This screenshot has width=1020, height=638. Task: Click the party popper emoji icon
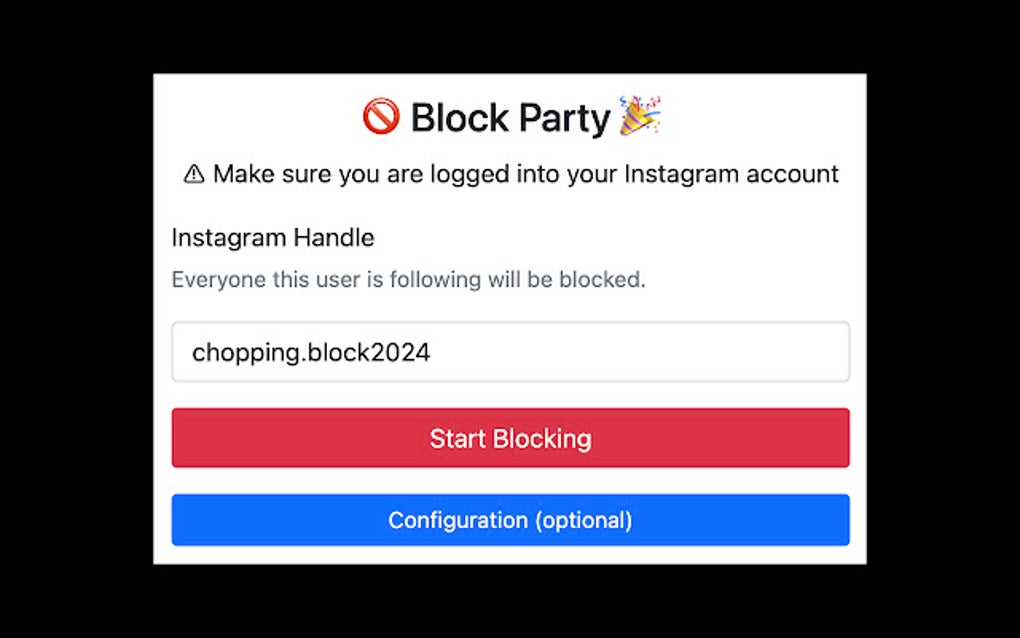[640, 116]
